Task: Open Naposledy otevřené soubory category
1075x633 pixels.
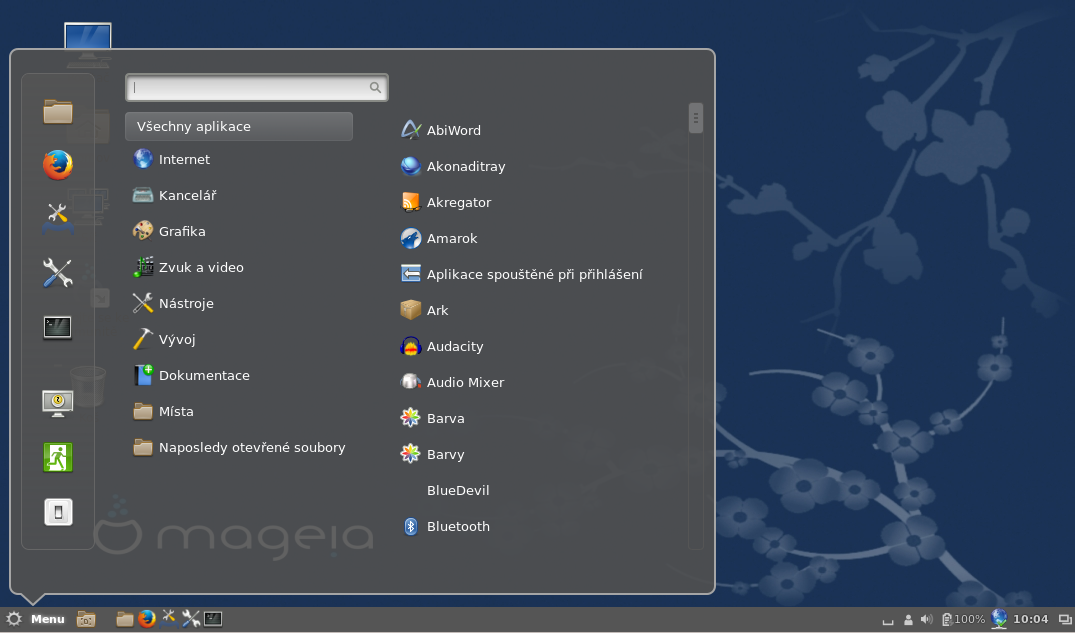Action: coord(239,447)
